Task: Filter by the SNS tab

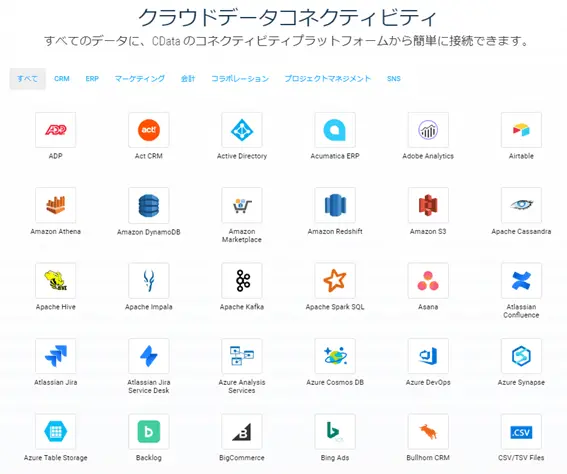Action: (394, 78)
